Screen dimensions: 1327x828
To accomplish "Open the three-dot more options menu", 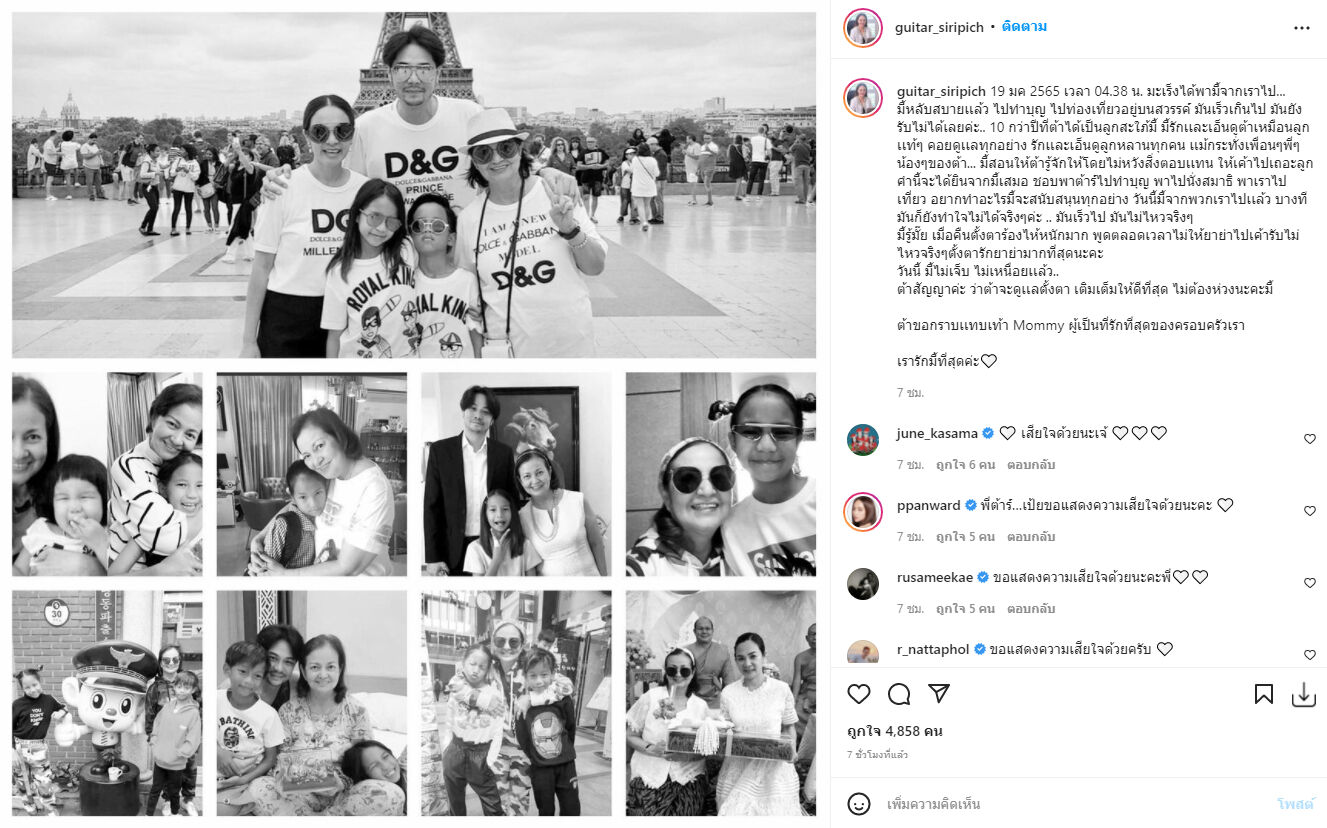I will [x=1301, y=28].
